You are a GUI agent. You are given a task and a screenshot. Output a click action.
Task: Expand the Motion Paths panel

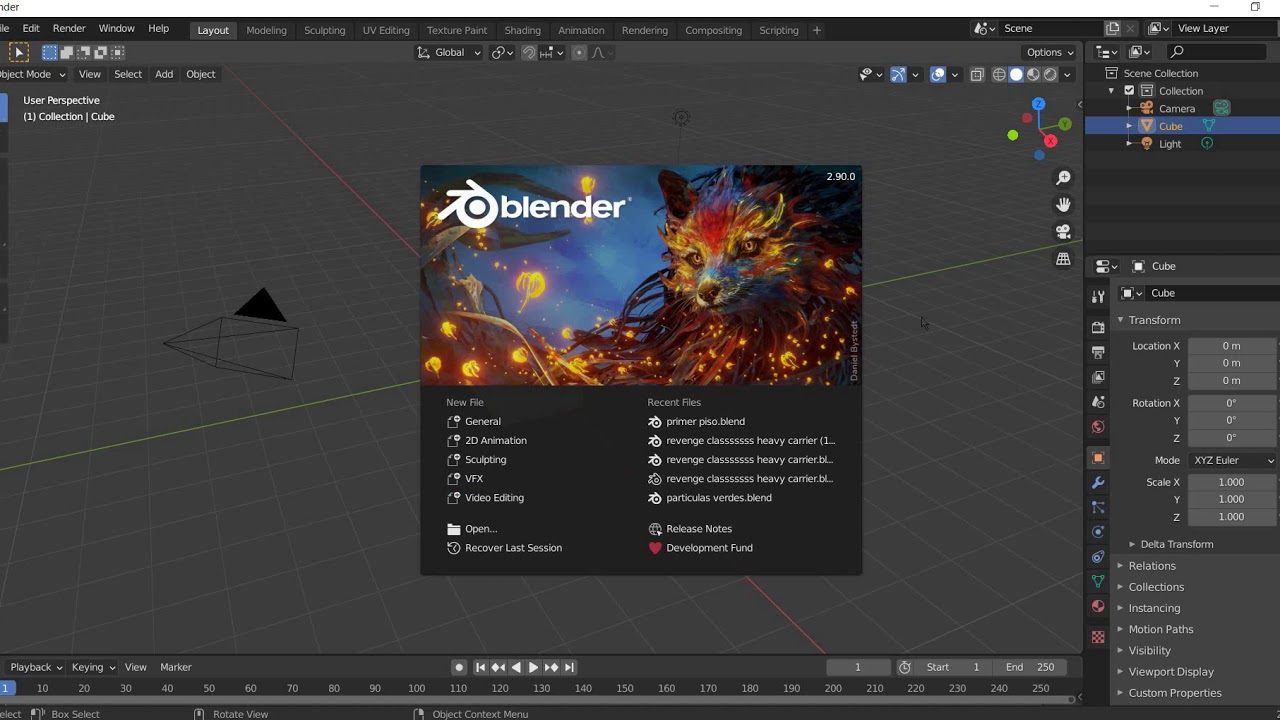(x=1160, y=629)
